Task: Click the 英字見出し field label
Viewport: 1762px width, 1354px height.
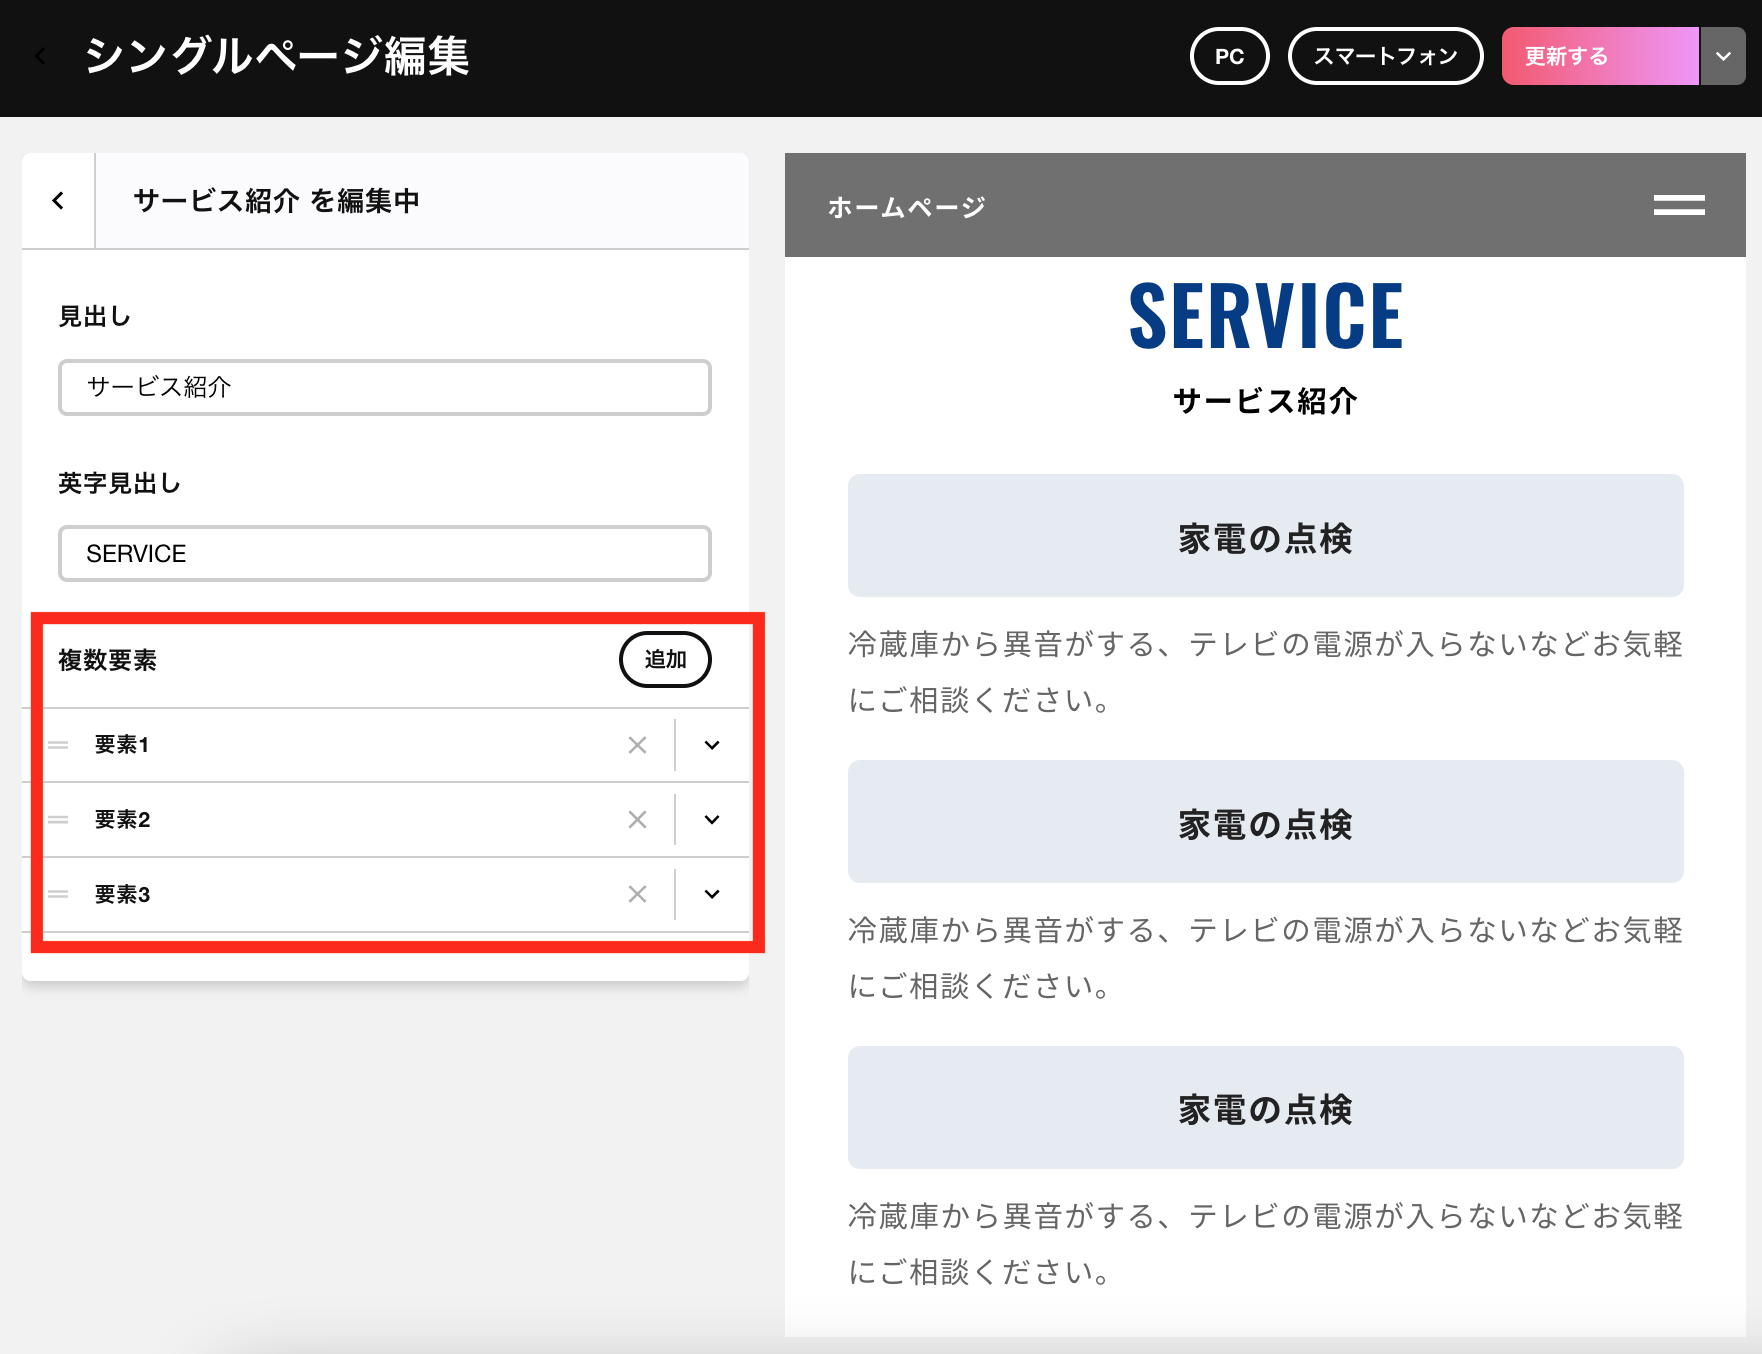Action: 120,483
